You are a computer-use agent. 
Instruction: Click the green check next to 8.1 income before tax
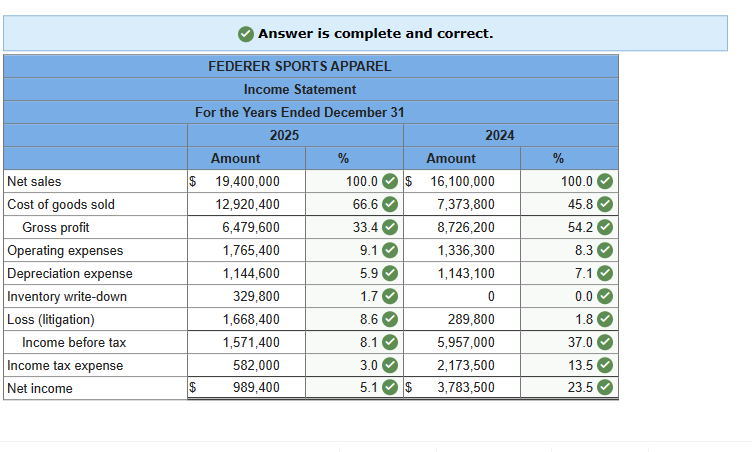[x=390, y=343]
